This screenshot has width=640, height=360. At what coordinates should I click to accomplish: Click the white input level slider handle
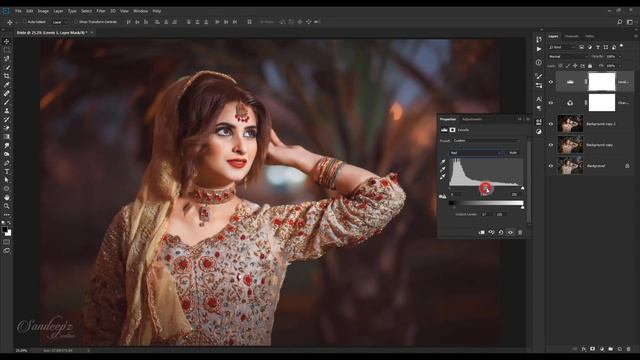(522, 188)
